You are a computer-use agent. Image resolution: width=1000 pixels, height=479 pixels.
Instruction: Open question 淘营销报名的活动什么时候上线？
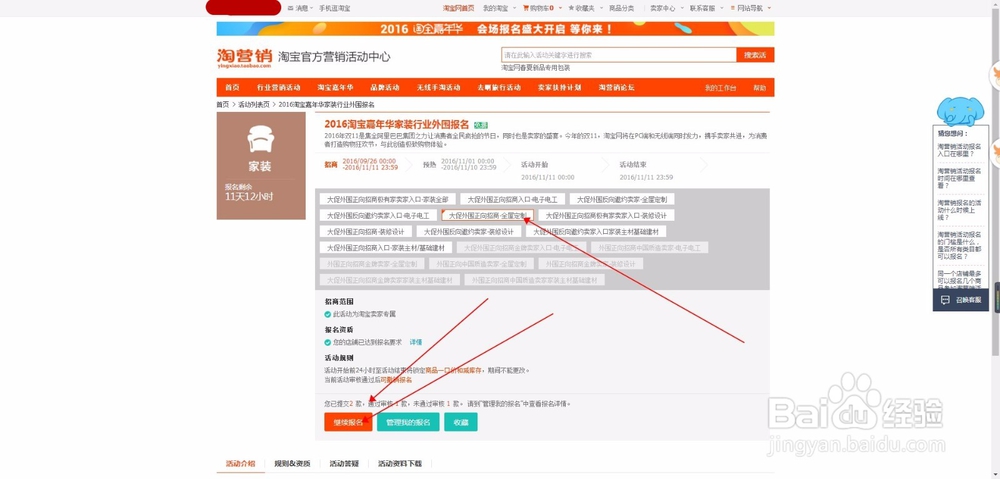(959, 210)
